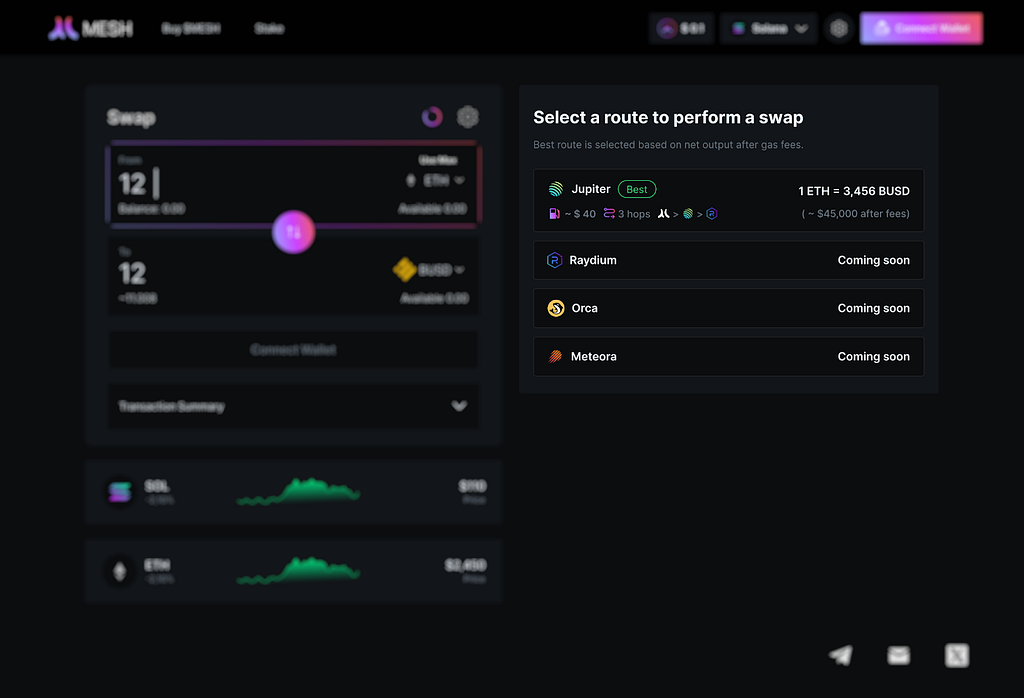Open the X (Twitter) footer icon

coord(957,655)
